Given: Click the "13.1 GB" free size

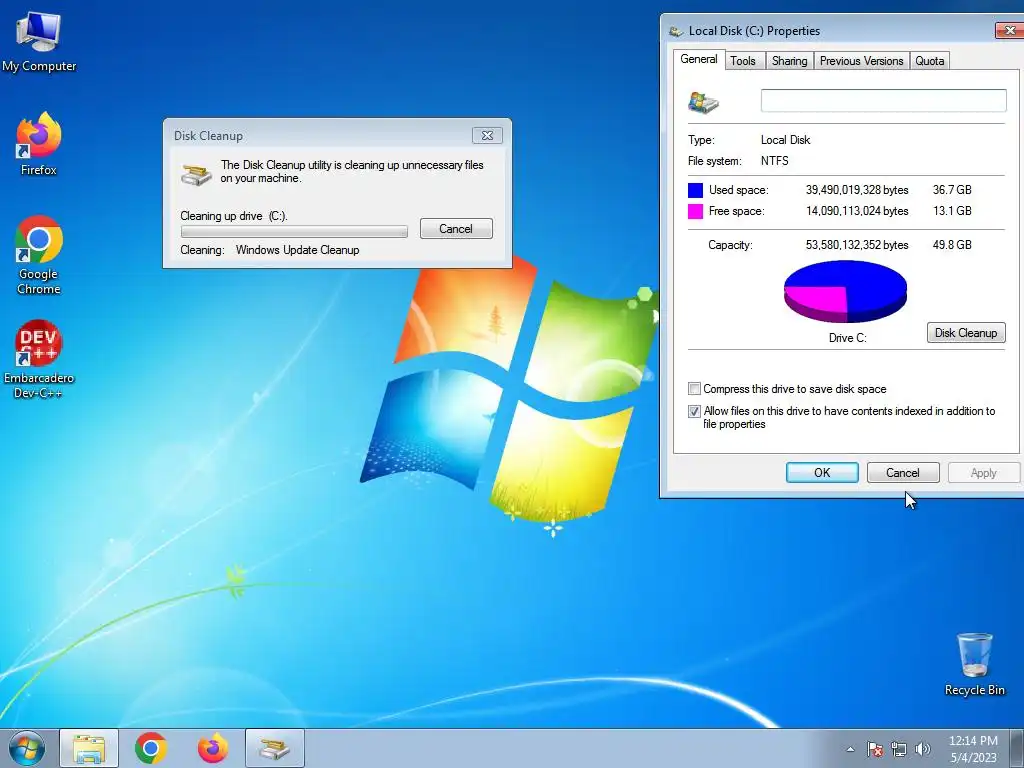Looking at the screenshot, I should pos(952,211).
